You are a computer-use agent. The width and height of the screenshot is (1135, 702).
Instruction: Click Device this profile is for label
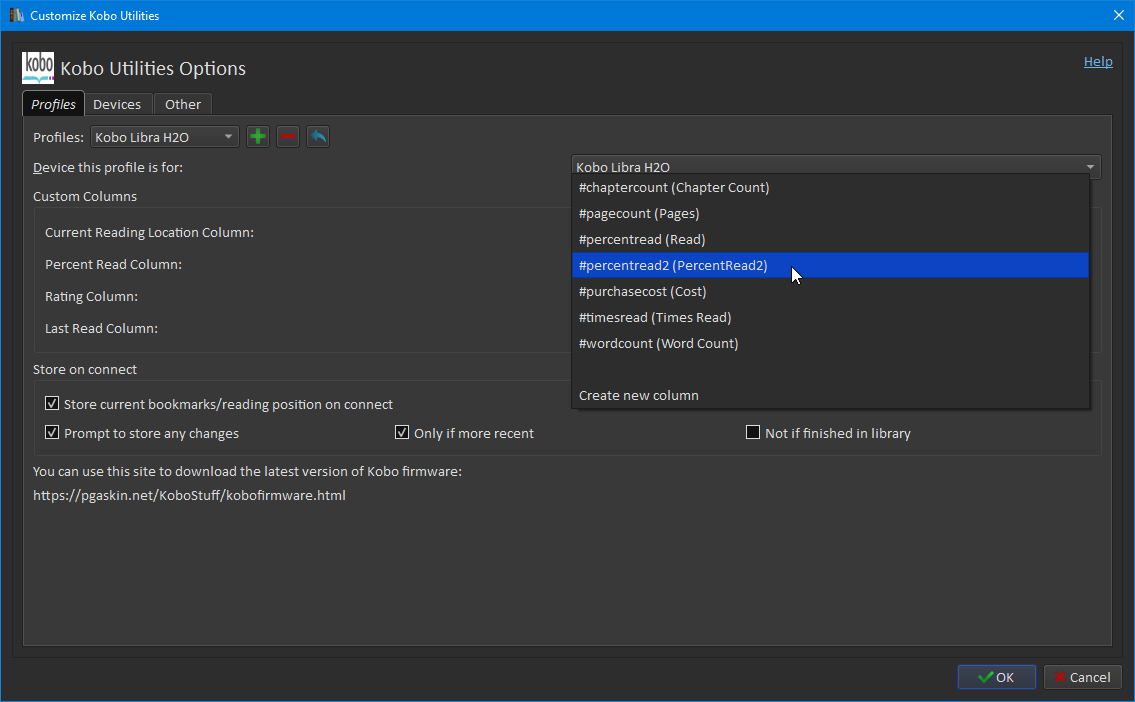click(x=108, y=167)
